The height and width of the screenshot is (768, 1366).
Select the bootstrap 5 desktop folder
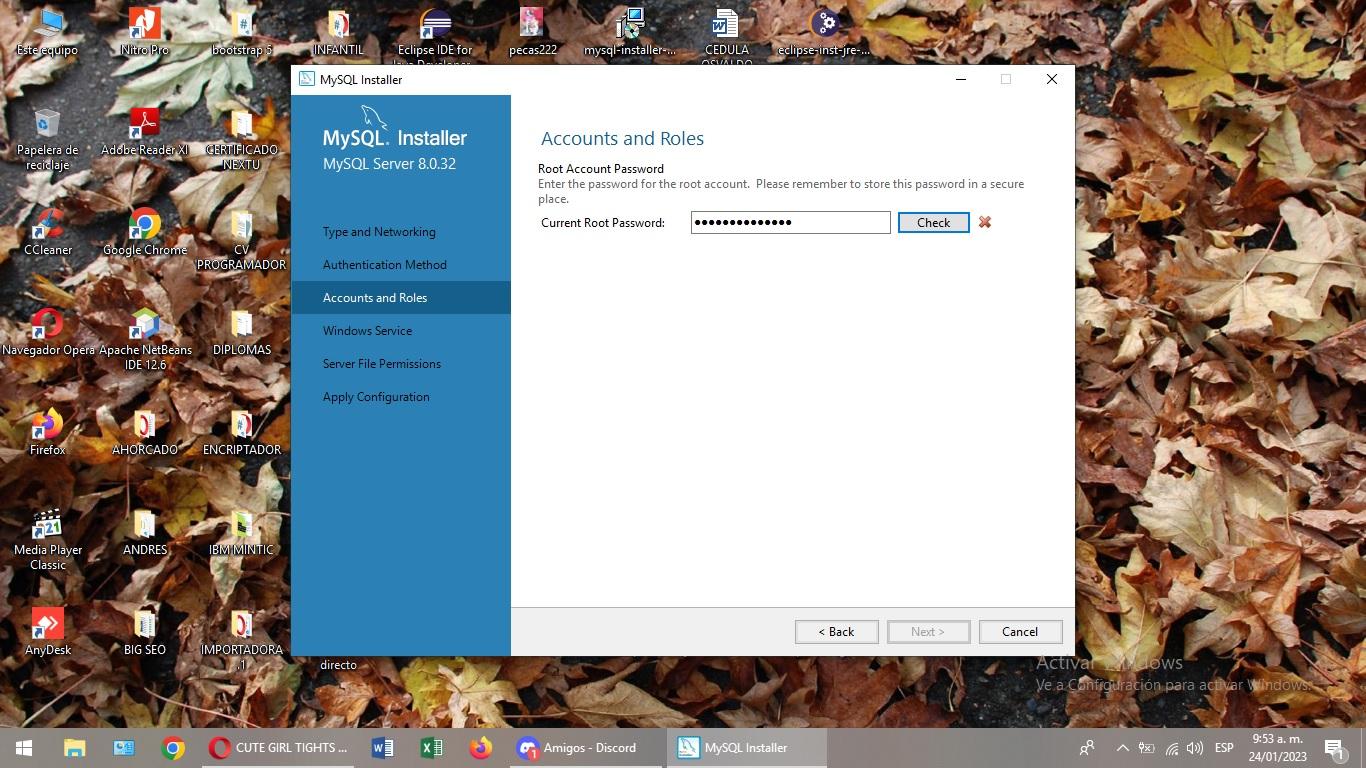pyautogui.click(x=242, y=32)
